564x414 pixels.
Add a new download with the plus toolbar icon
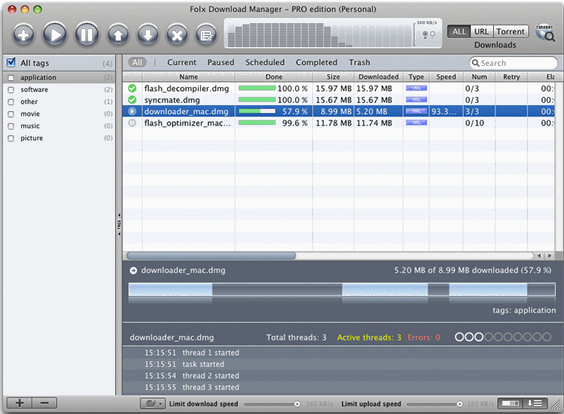(24, 35)
